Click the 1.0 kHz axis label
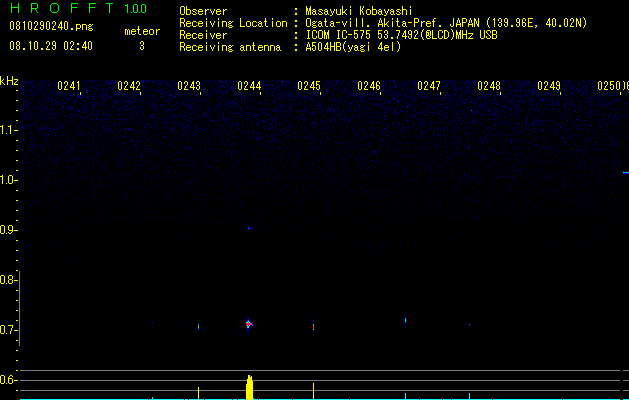Screen dimensions: 629x400 point(9,180)
